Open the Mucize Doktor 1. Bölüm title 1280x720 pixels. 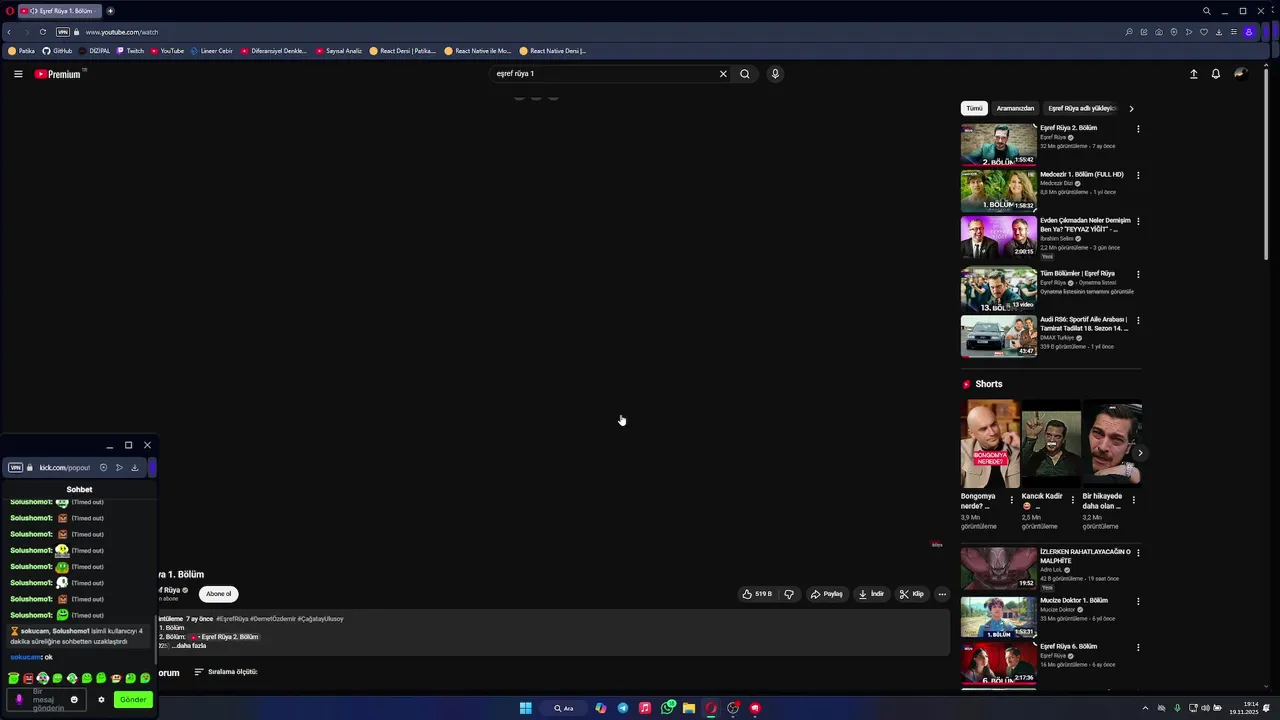[1074, 601]
